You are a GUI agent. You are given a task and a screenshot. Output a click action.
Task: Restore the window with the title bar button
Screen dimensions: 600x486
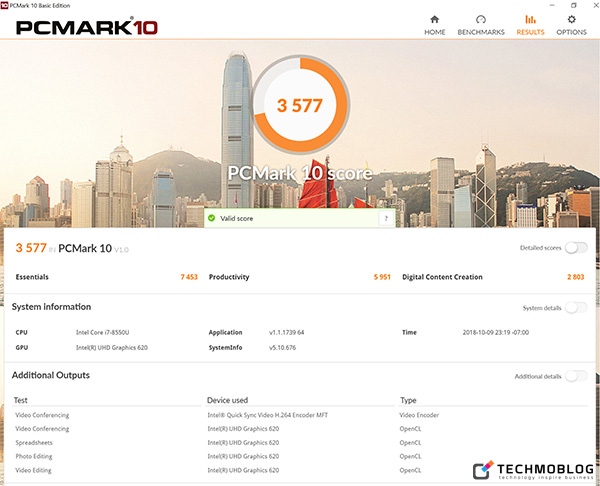(x=574, y=5)
